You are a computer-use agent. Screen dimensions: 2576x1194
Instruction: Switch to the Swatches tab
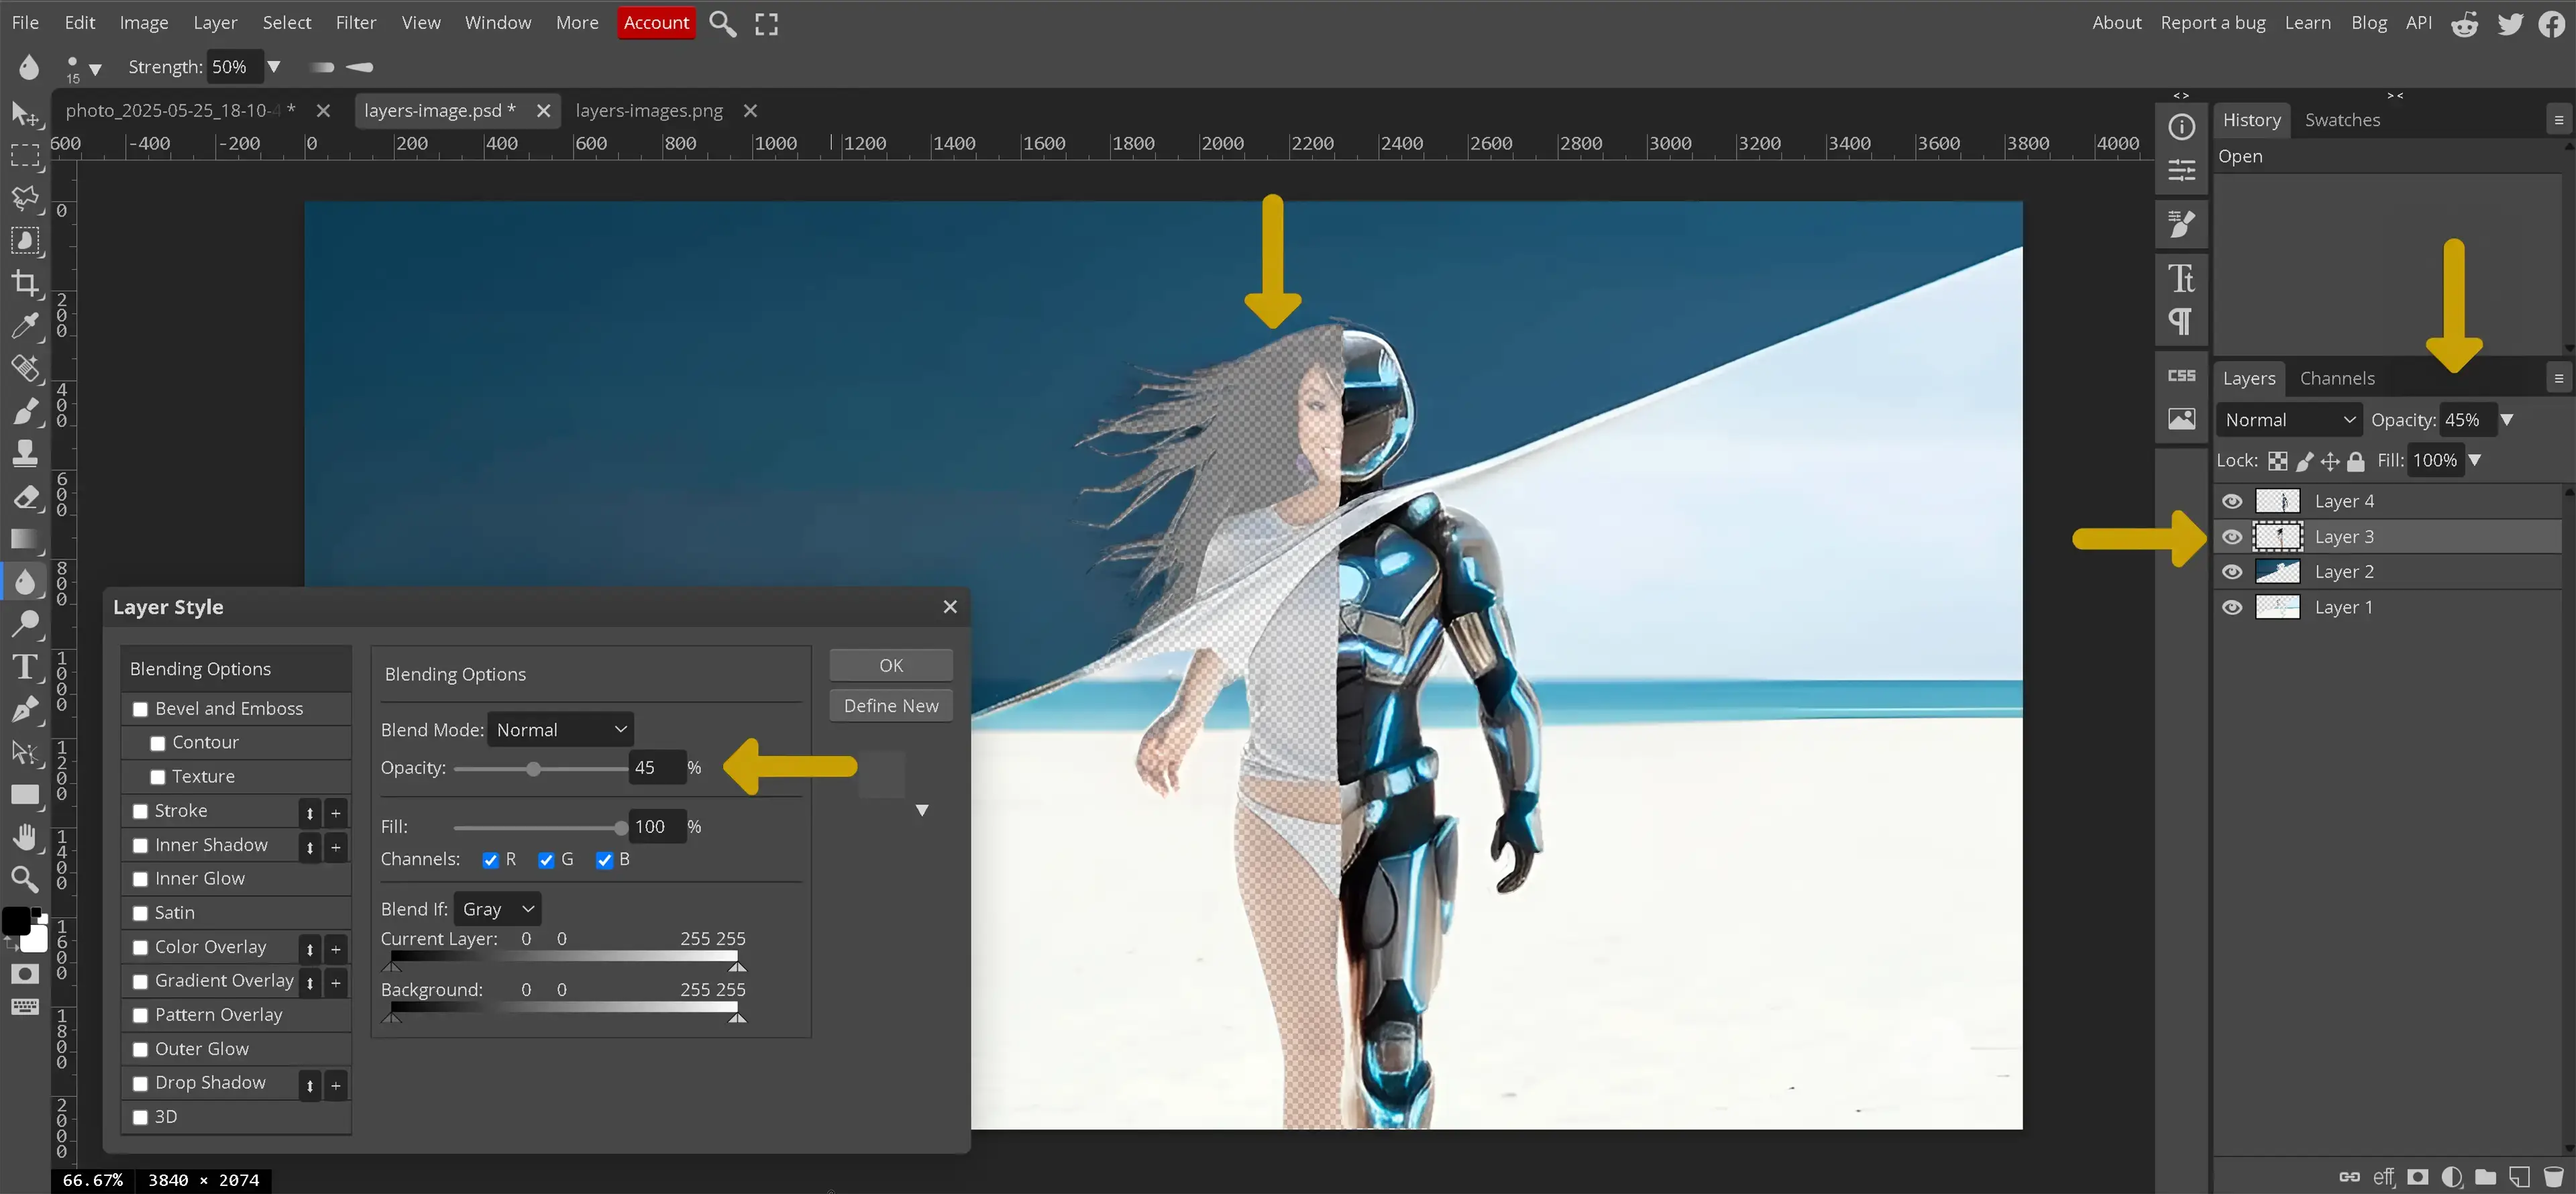(x=2342, y=120)
